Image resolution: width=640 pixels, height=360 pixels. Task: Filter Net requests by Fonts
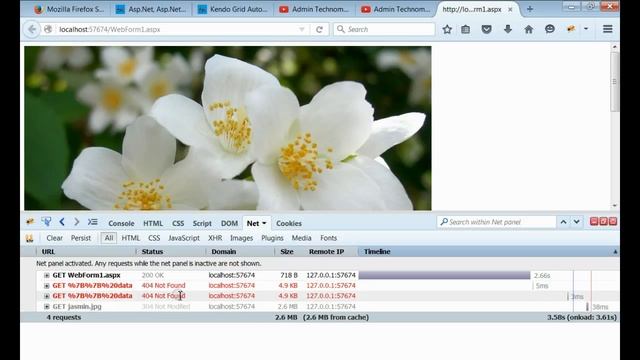pyautogui.click(x=329, y=238)
